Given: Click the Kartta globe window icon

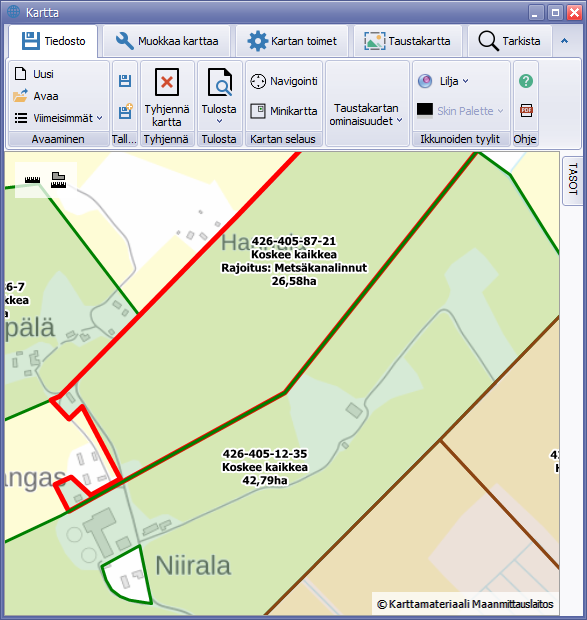Looking at the screenshot, I should tap(13, 12).
